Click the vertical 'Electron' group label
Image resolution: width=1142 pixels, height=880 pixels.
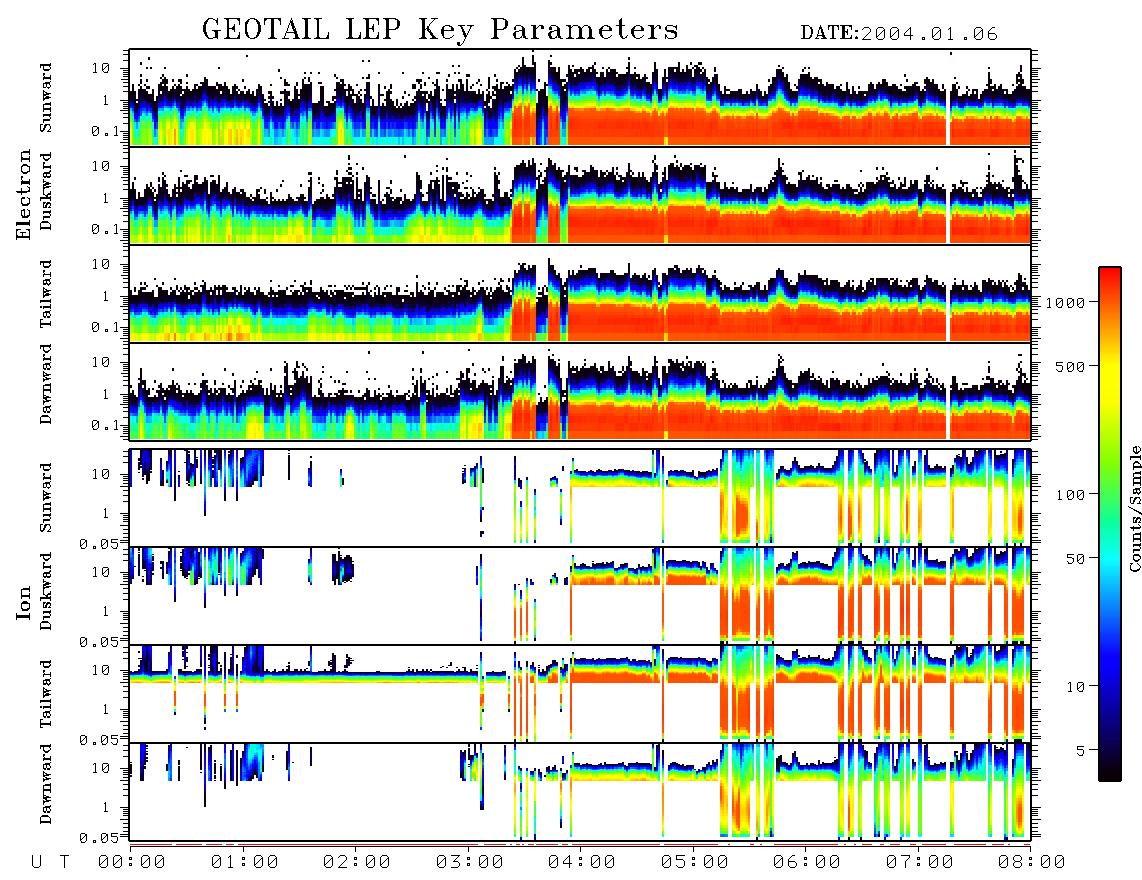[24, 194]
